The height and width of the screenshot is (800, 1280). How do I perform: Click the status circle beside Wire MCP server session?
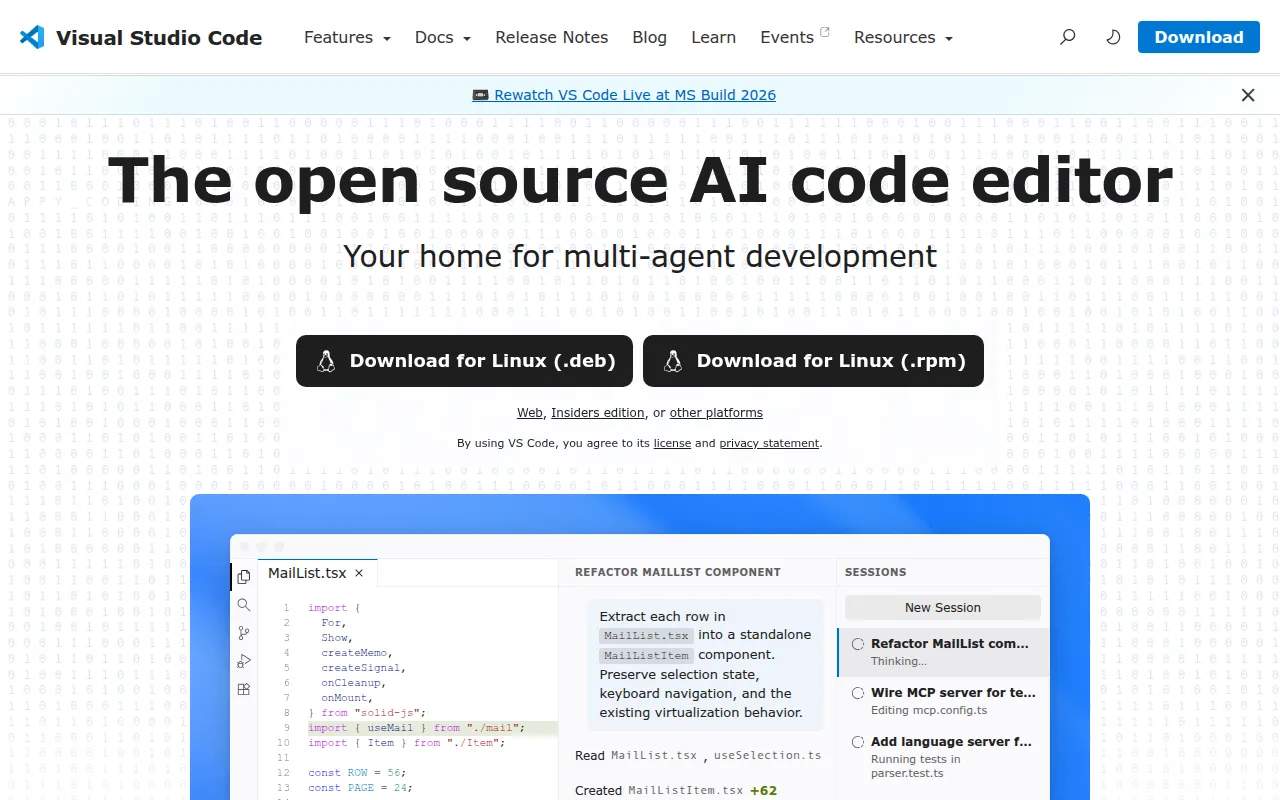click(858, 693)
